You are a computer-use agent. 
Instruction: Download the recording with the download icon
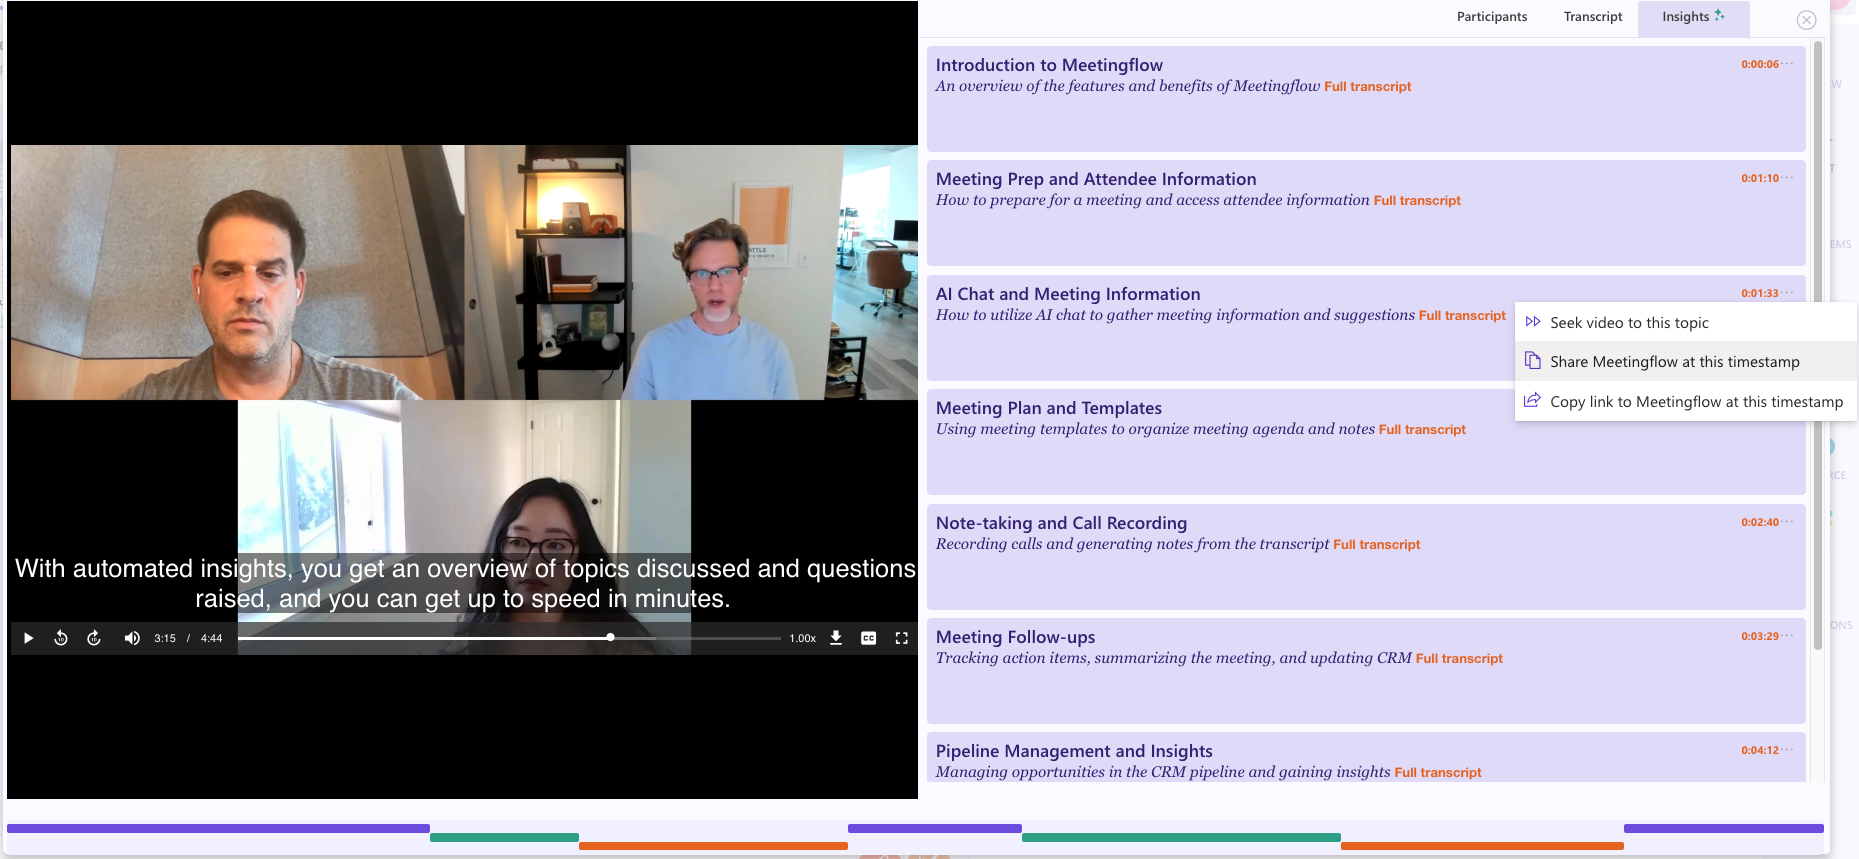836,638
